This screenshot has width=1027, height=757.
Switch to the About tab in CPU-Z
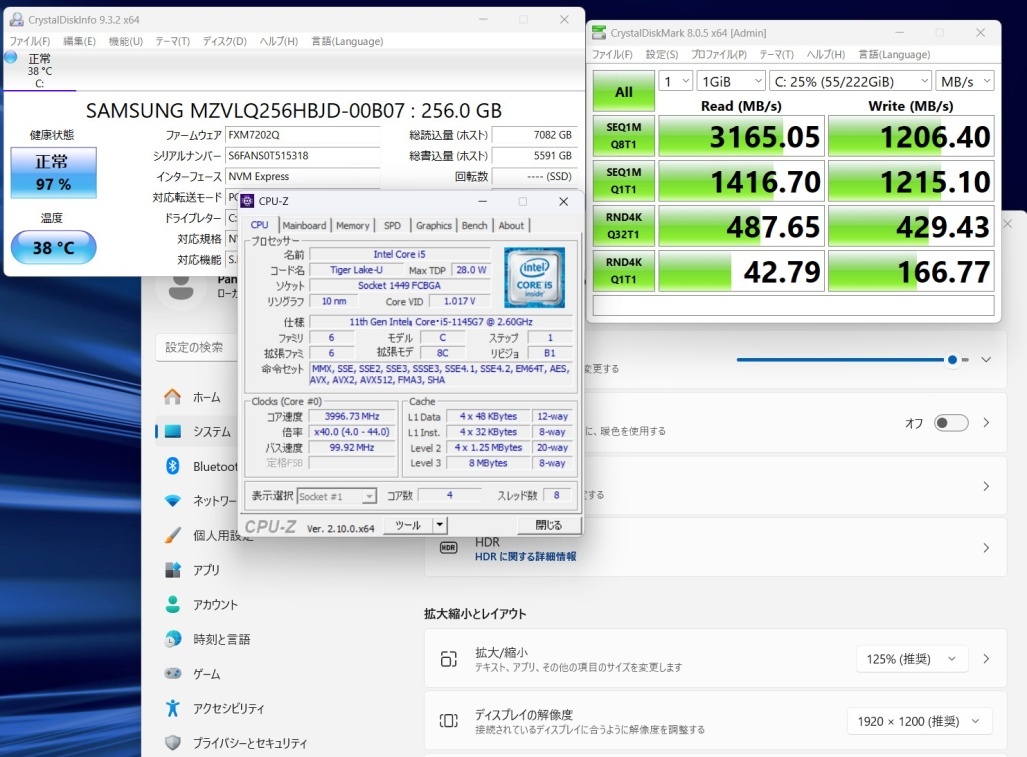click(511, 225)
